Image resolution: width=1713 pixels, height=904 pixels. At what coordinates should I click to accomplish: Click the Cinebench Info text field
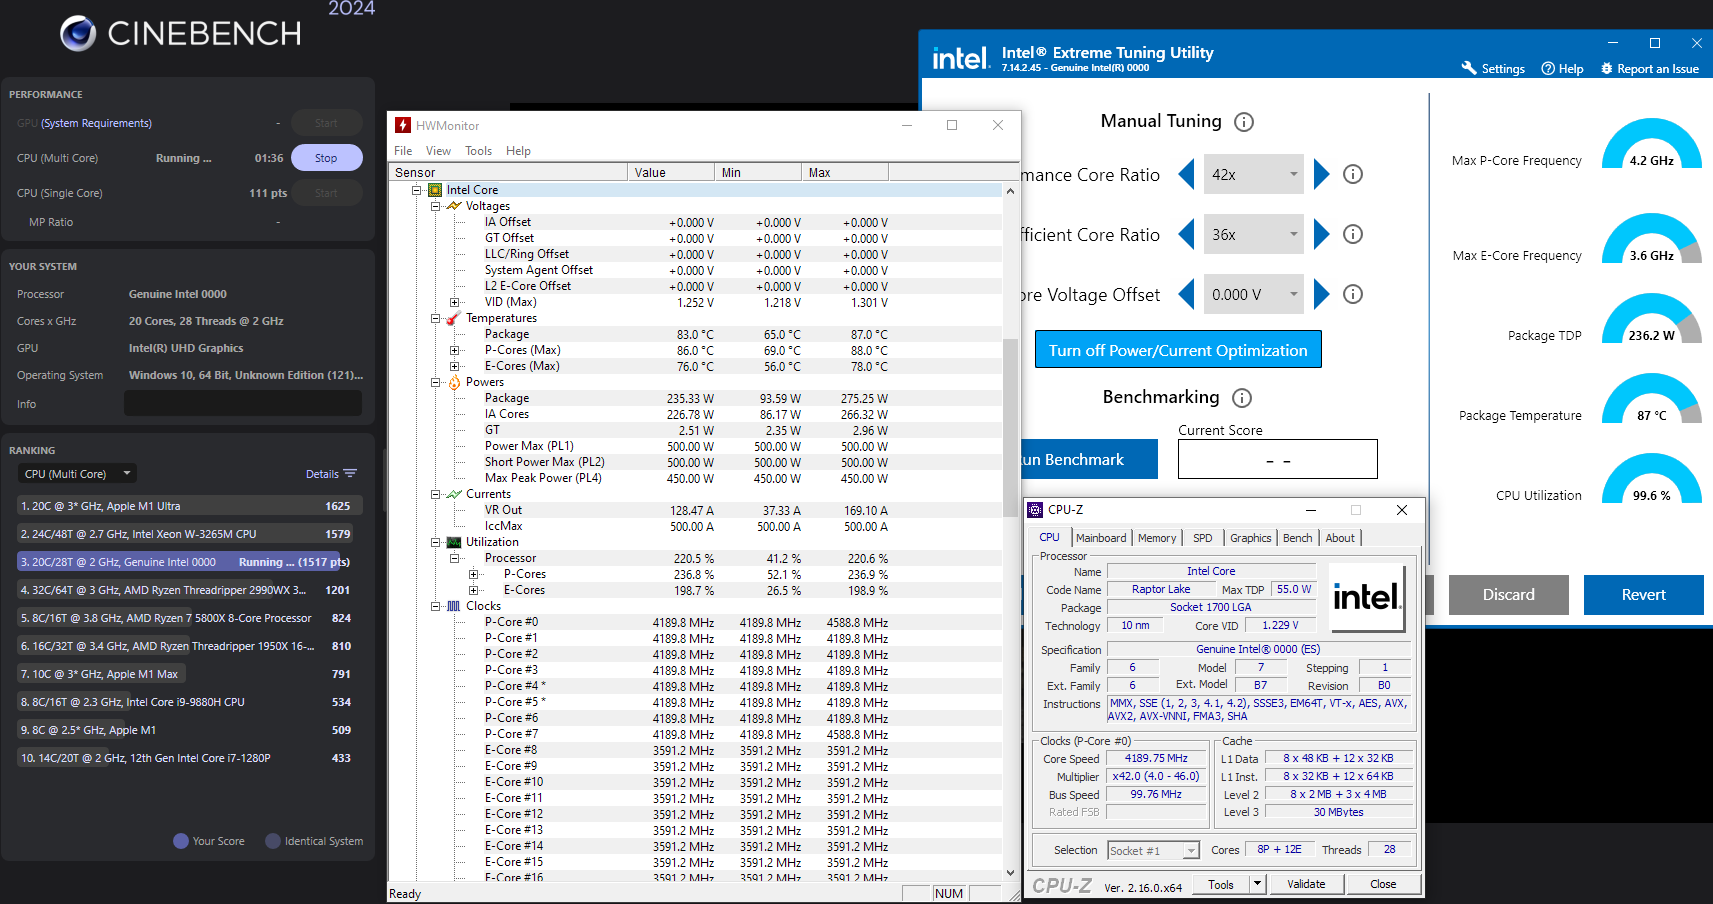[x=243, y=403]
